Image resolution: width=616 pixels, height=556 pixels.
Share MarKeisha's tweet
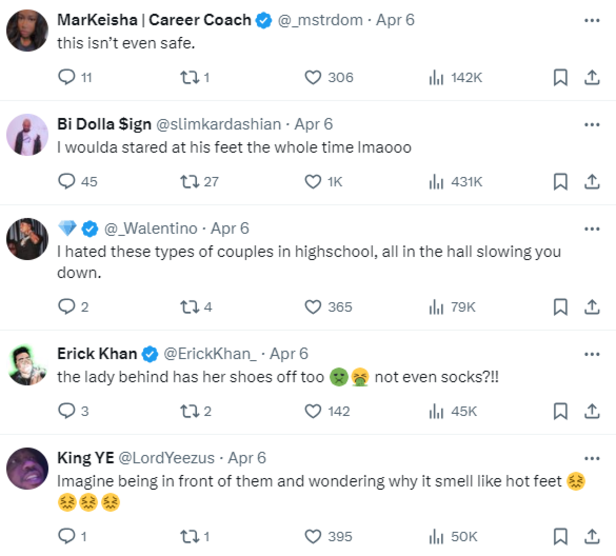tap(591, 77)
